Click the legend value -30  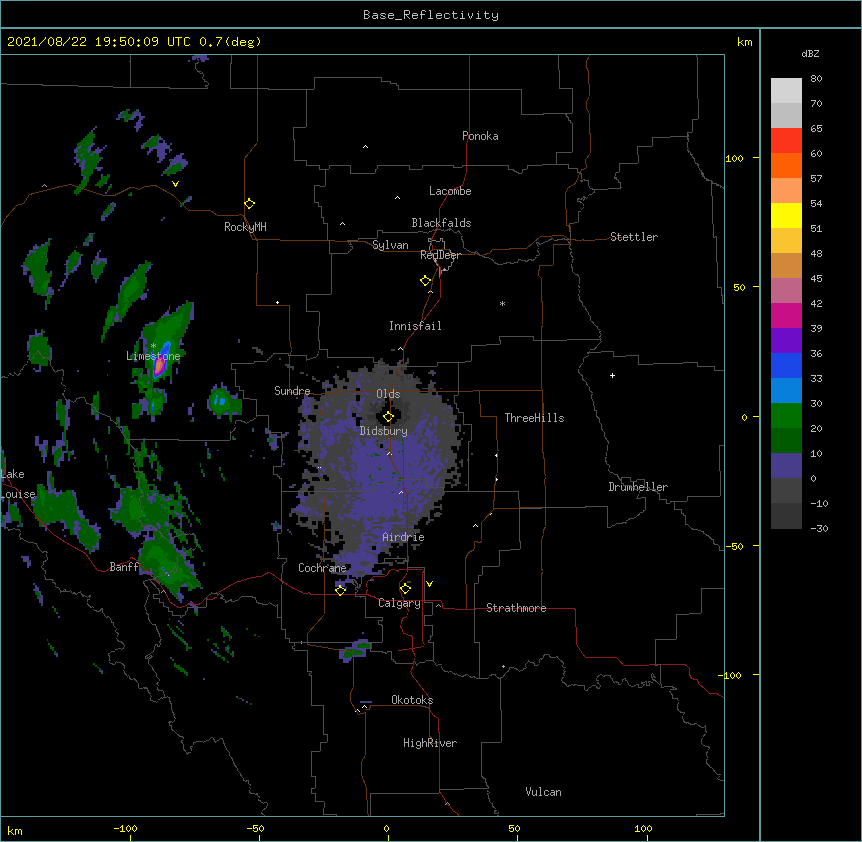coord(819,529)
